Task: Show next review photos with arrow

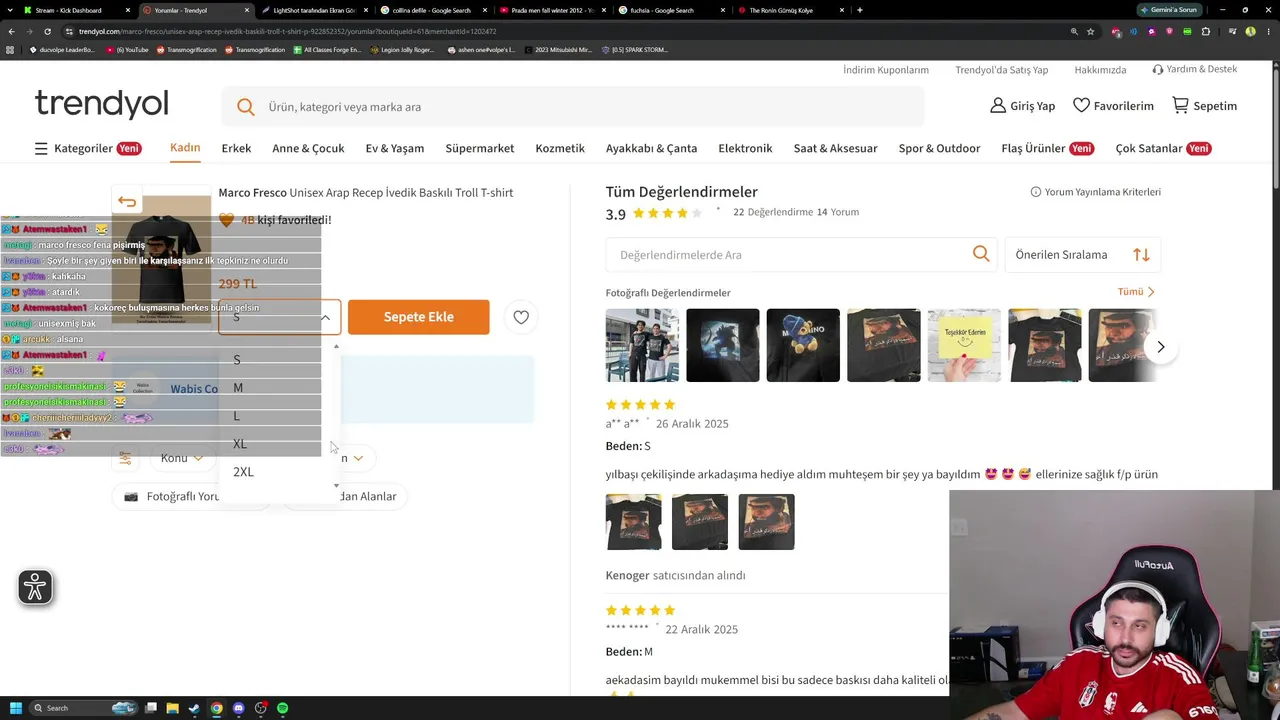Action: pos(1160,347)
